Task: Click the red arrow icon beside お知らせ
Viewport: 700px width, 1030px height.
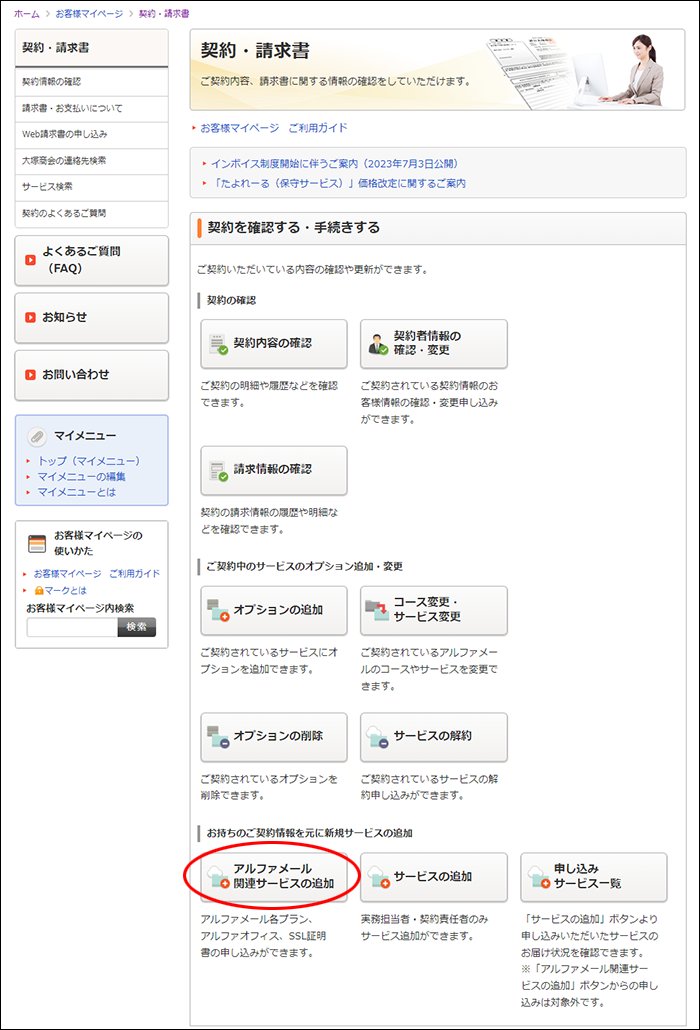Action: click(30, 317)
